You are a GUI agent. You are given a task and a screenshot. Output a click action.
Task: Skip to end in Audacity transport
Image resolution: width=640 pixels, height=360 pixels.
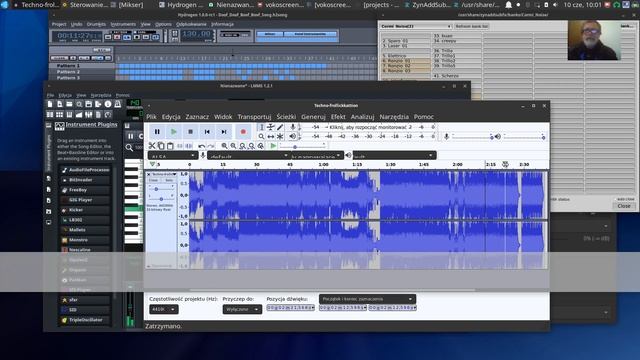click(x=224, y=132)
